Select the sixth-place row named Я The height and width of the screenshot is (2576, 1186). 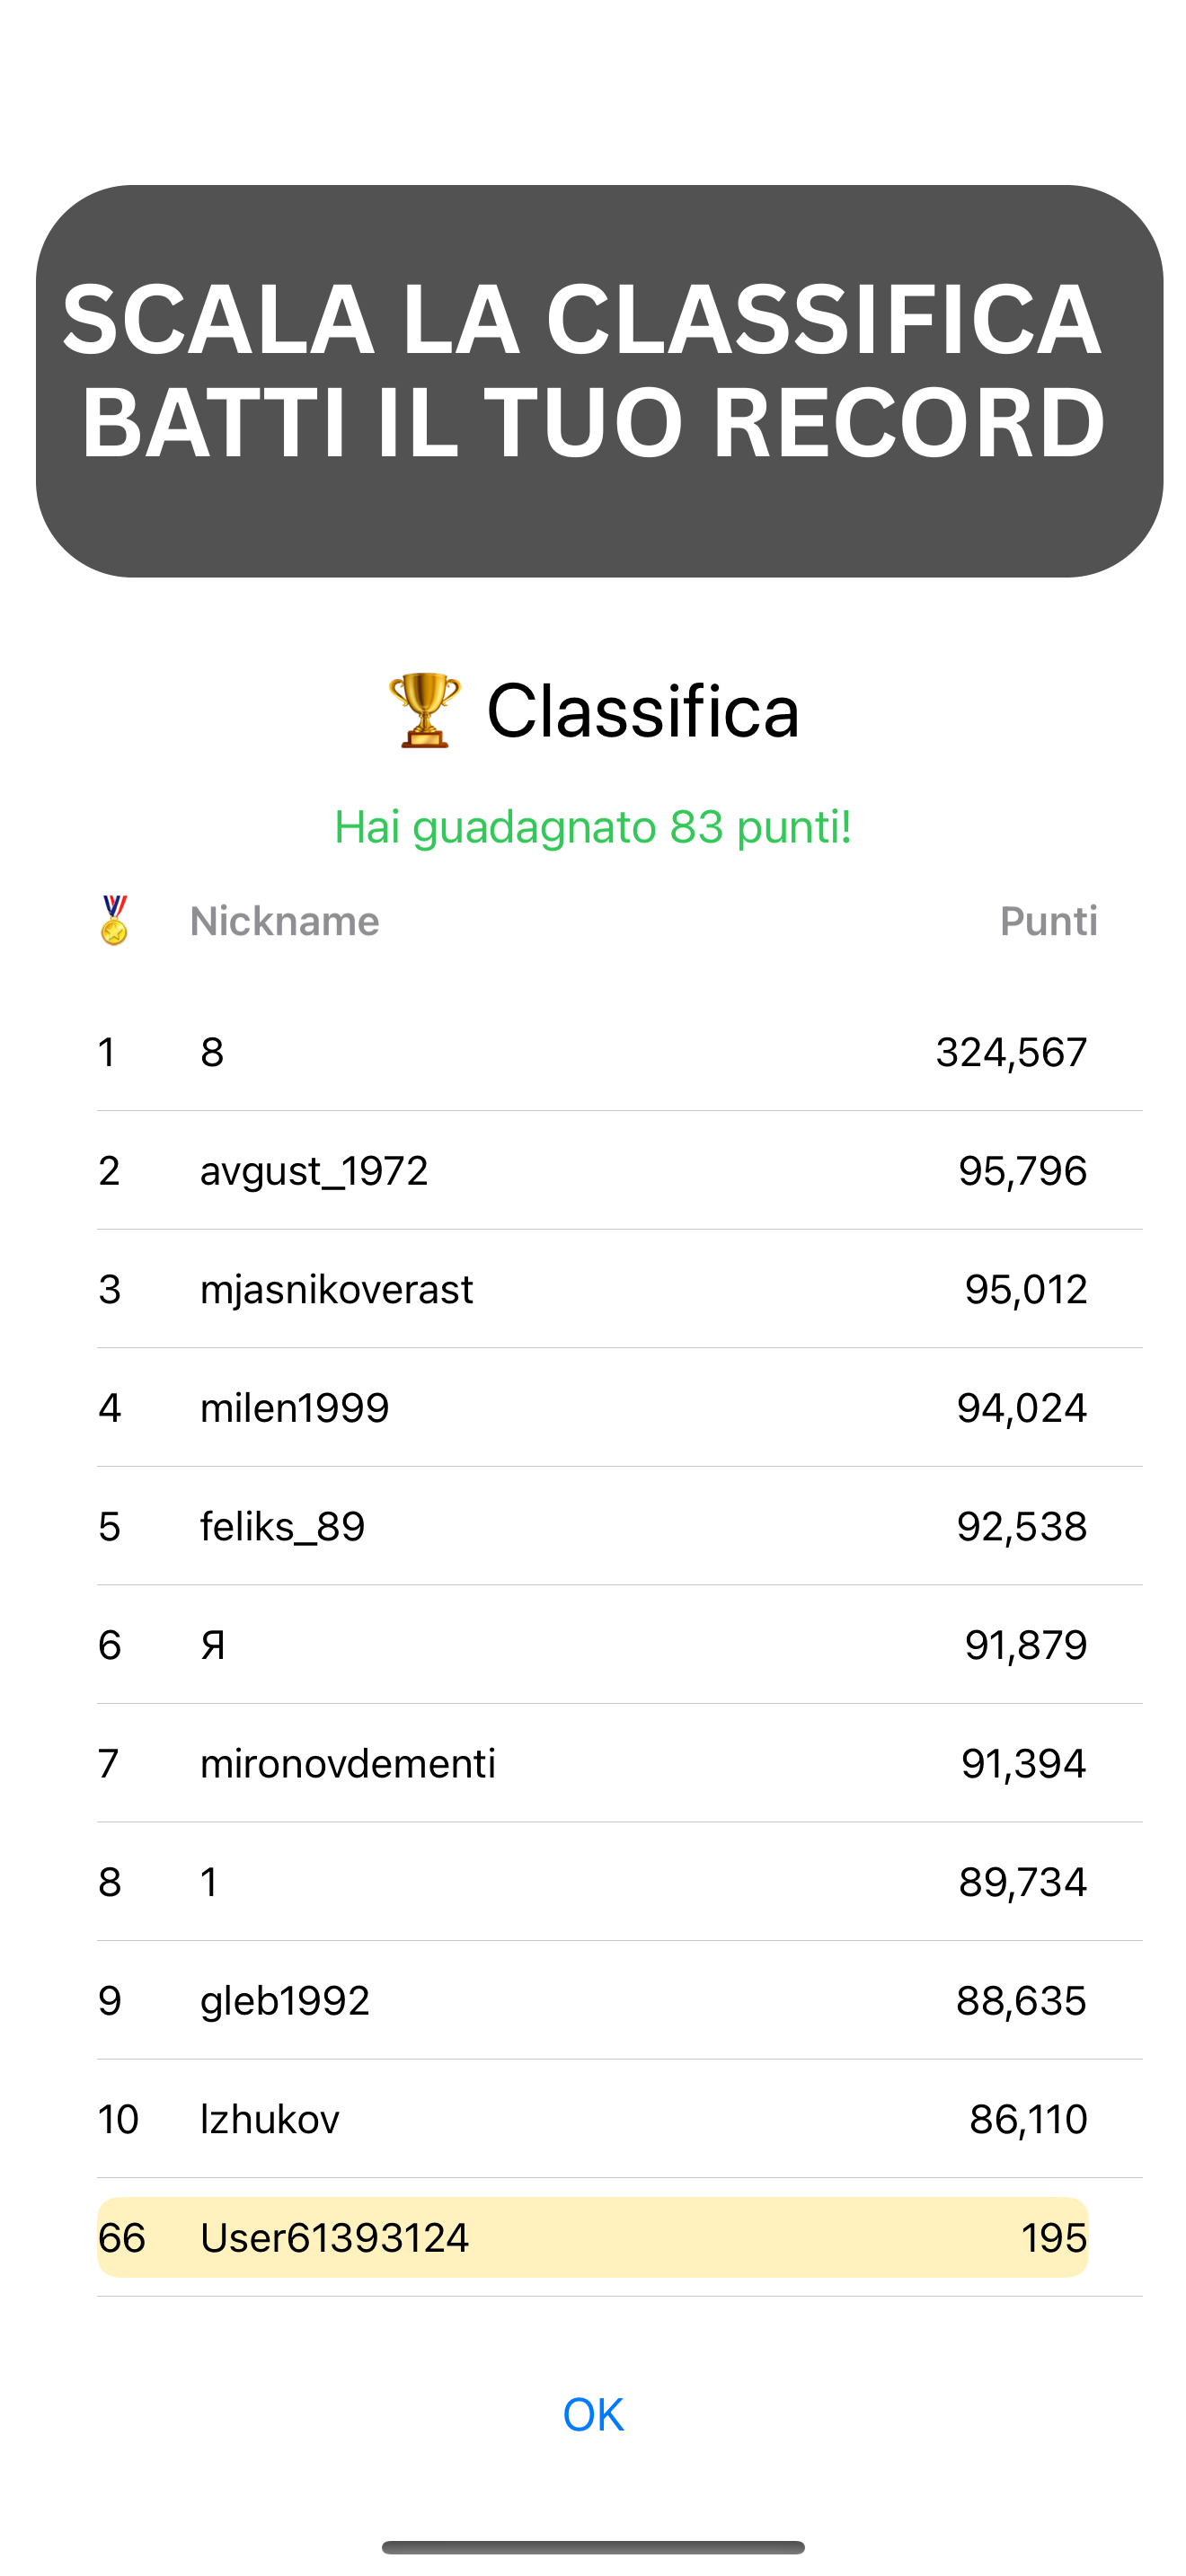click(592, 1645)
